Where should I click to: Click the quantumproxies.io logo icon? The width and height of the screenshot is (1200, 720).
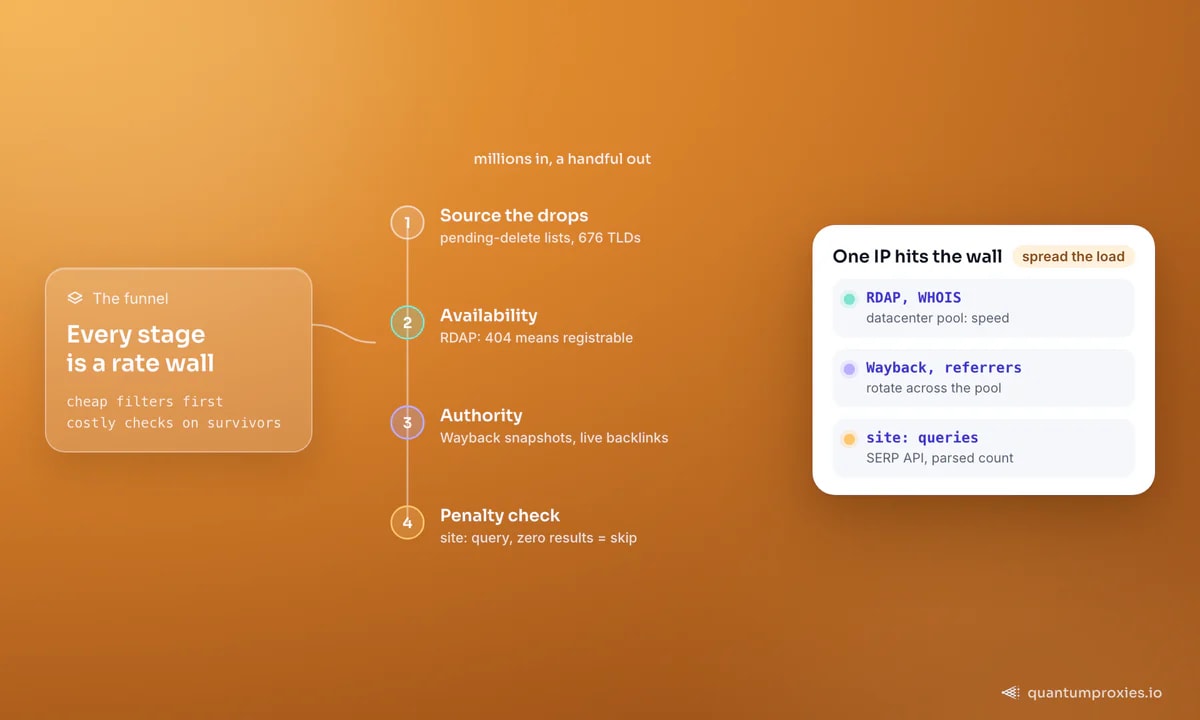(1011, 692)
